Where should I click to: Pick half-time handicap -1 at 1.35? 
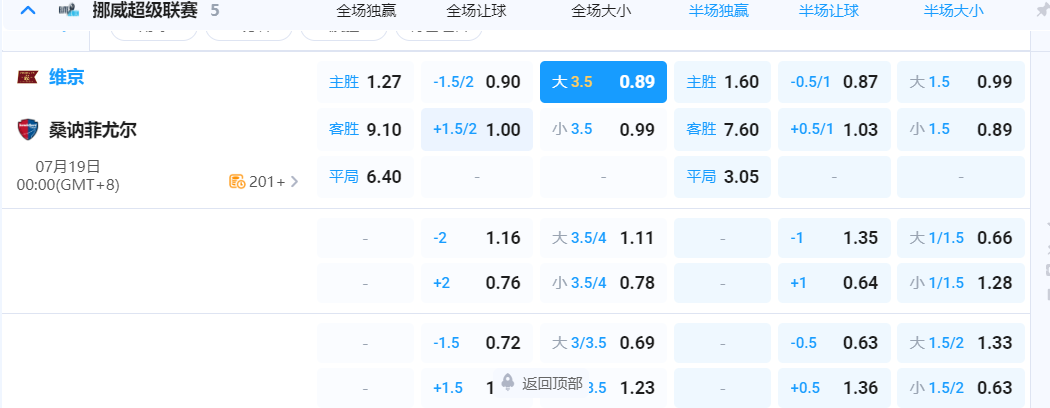pos(834,238)
